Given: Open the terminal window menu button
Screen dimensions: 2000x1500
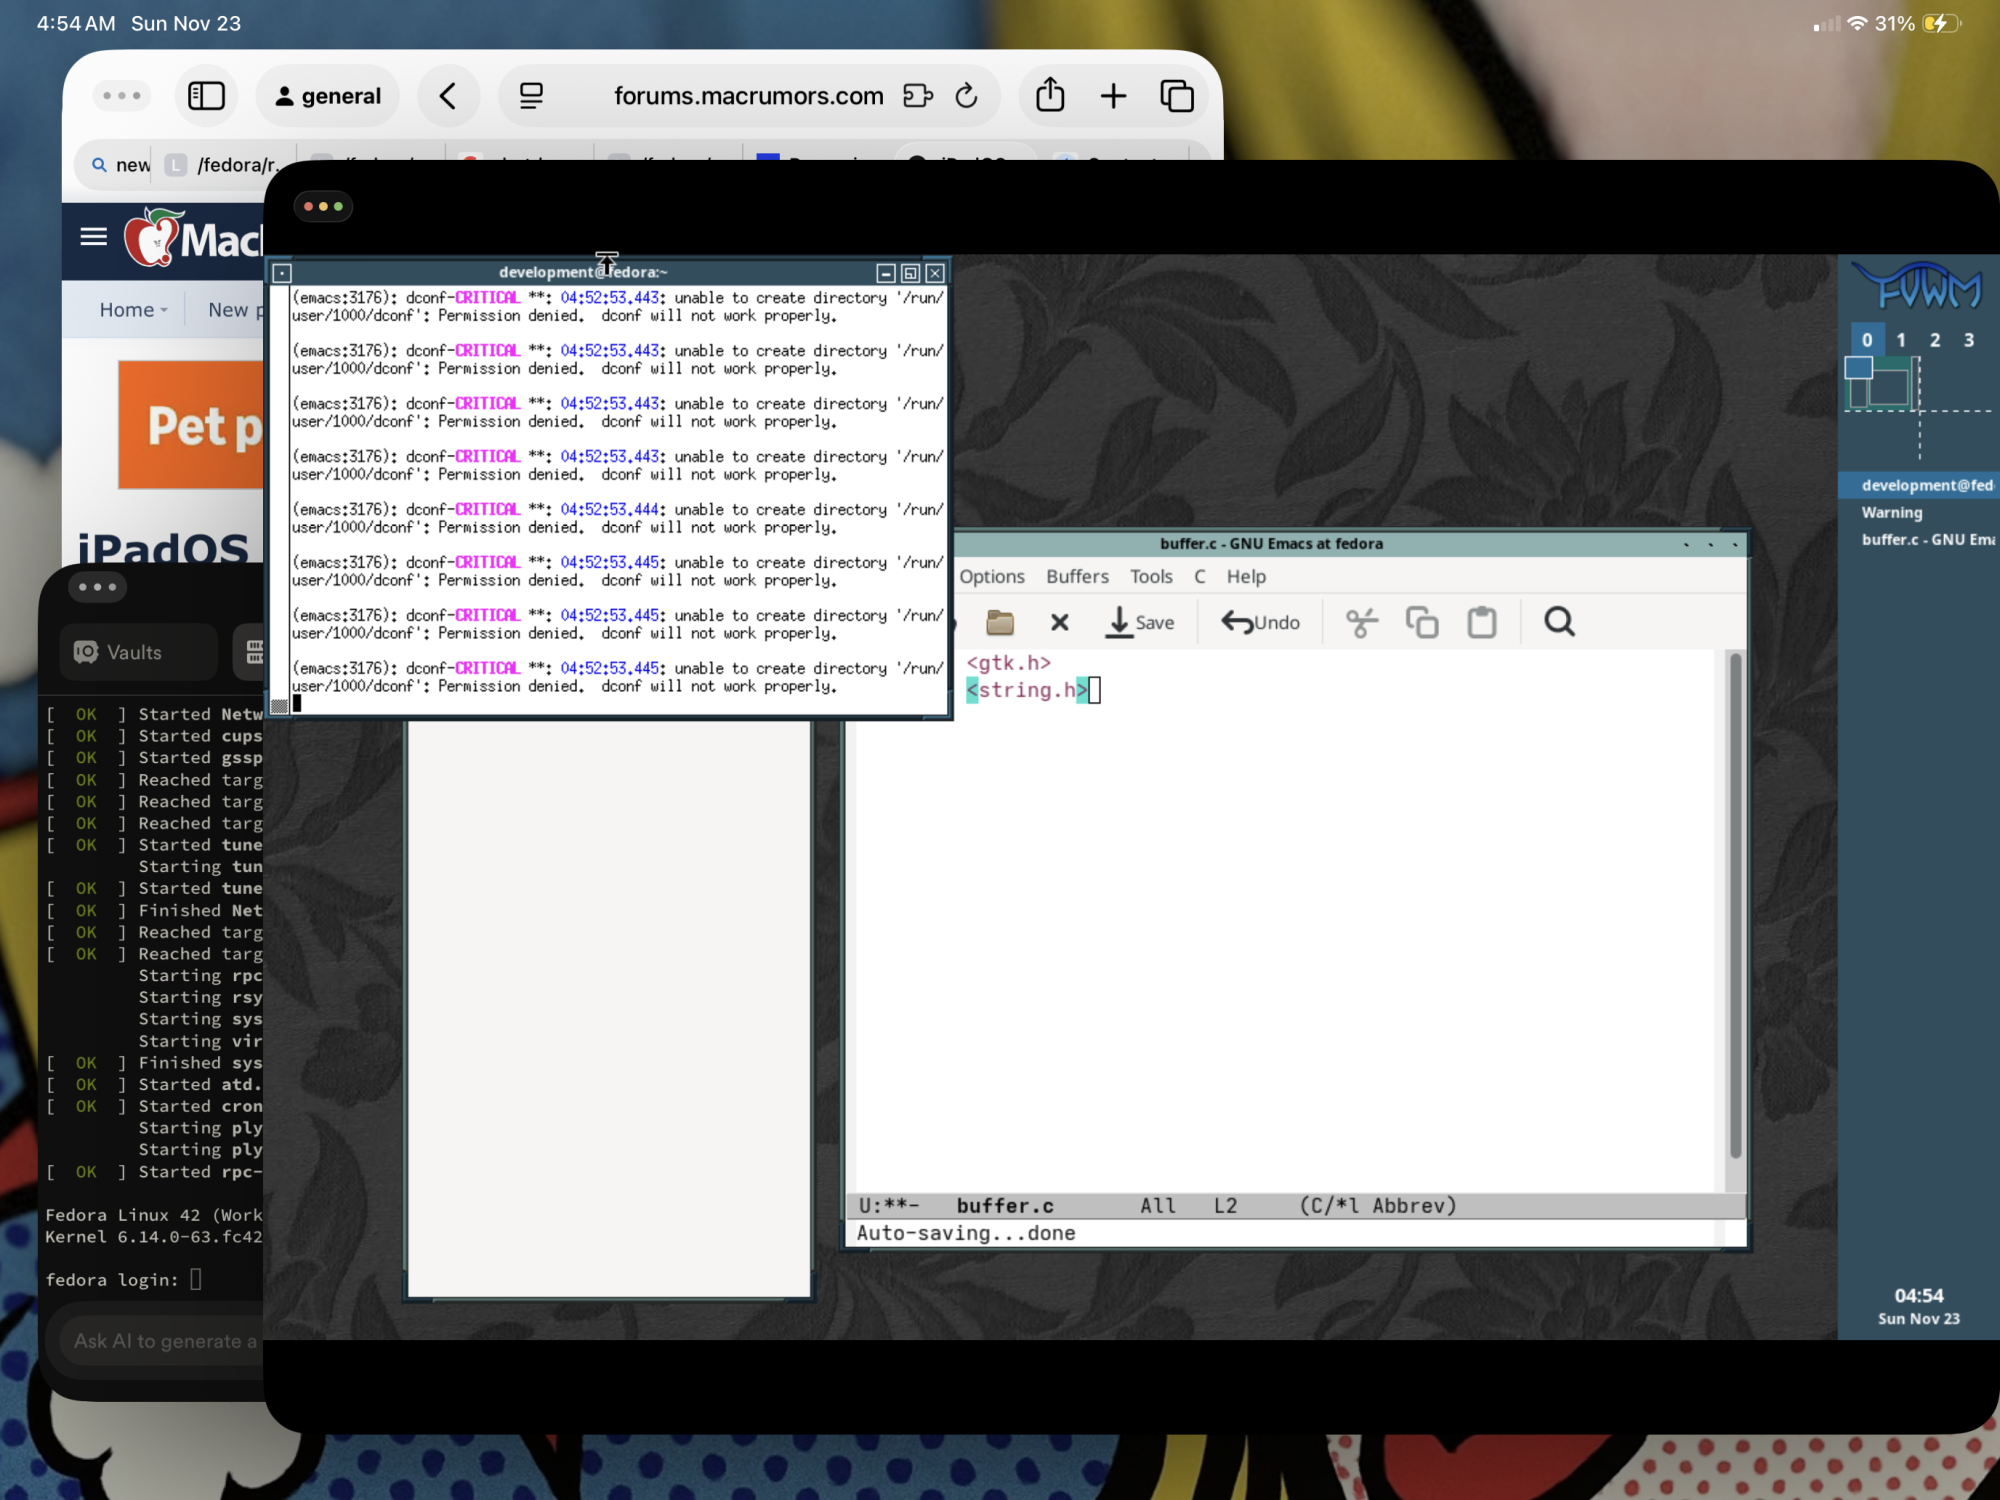Looking at the screenshot, I should click(x=282, y=272).
